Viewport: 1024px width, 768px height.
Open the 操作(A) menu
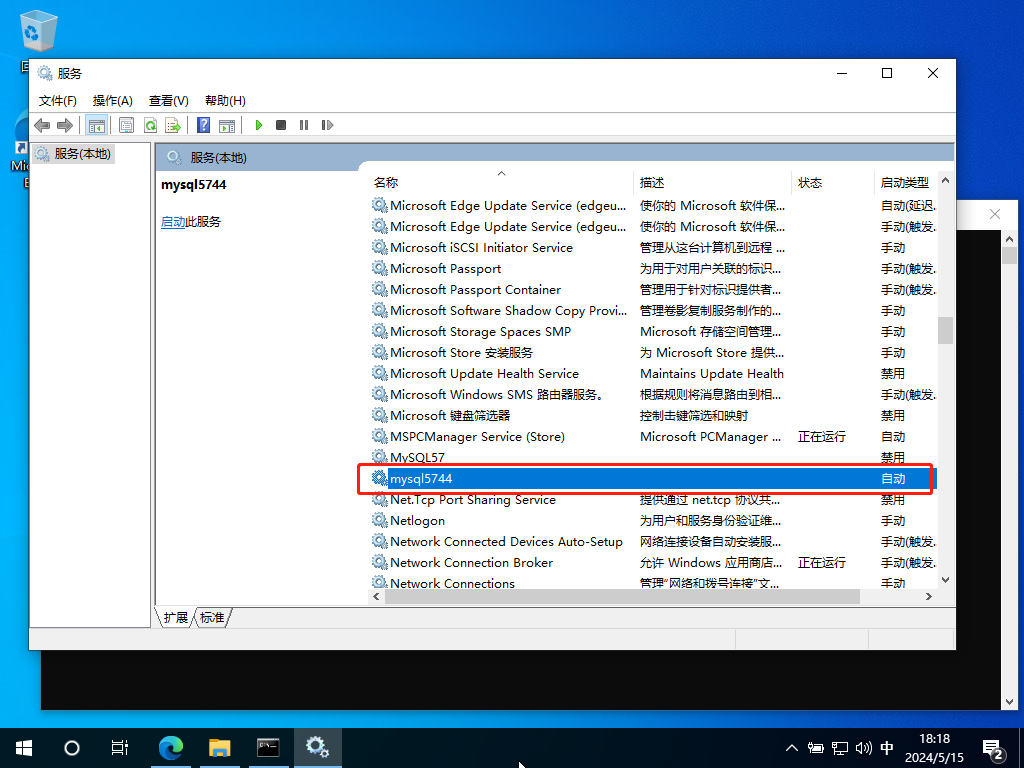[112, 101]
